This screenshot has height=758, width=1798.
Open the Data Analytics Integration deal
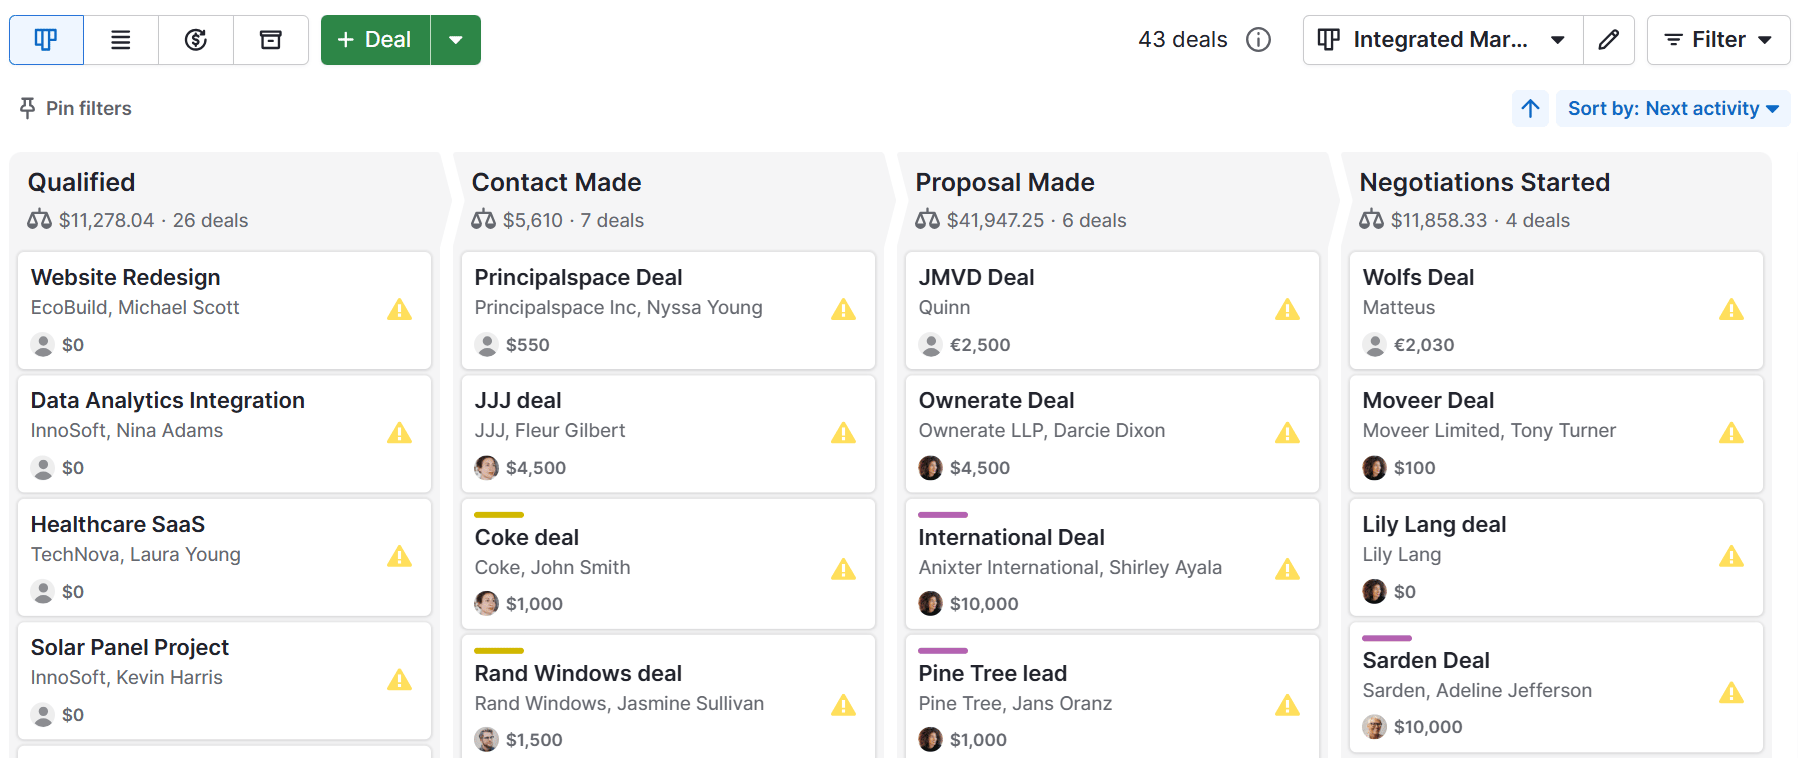pos(224,434)
